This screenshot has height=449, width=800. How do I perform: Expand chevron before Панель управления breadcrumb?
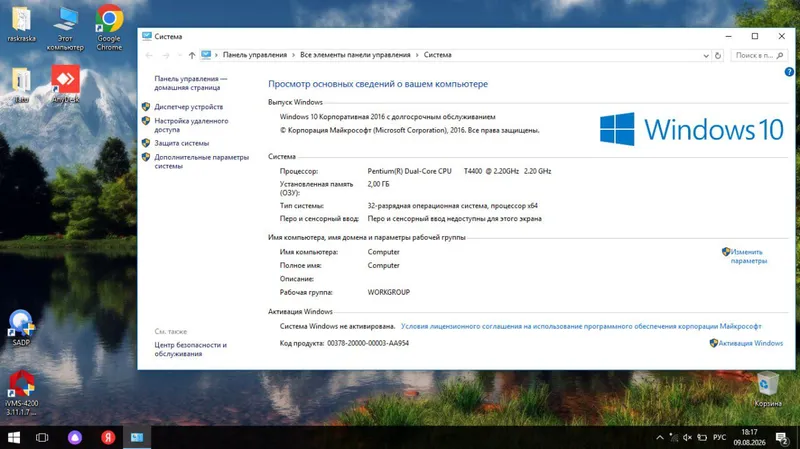click(x=216, y=55)
